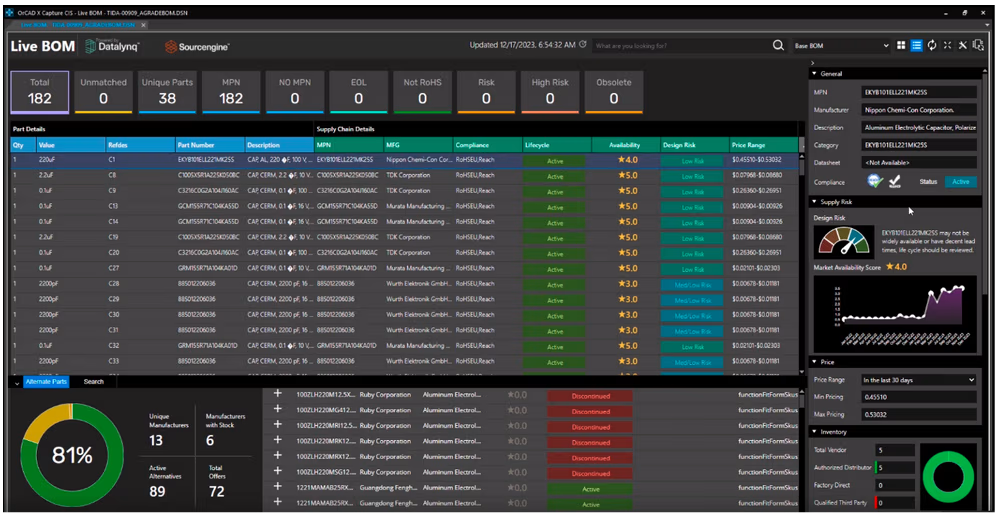
Task: Click the RoHS checkmark compliance icon
Action: 894,182
